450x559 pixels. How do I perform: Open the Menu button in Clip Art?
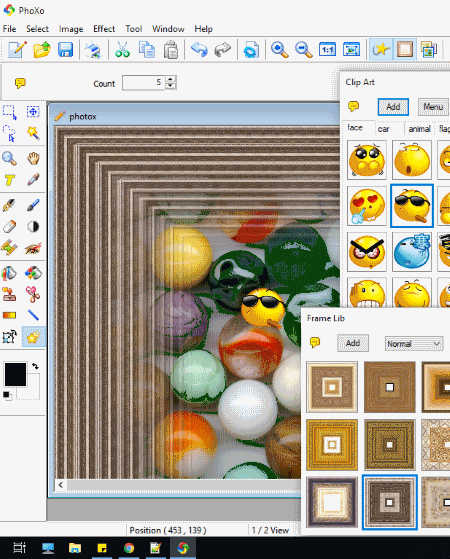433,107
